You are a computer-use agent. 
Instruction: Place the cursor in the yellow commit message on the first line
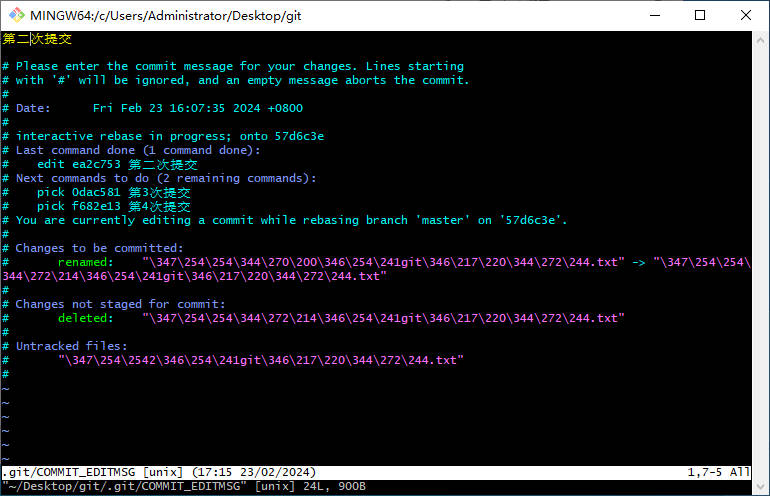pos(37,39)
